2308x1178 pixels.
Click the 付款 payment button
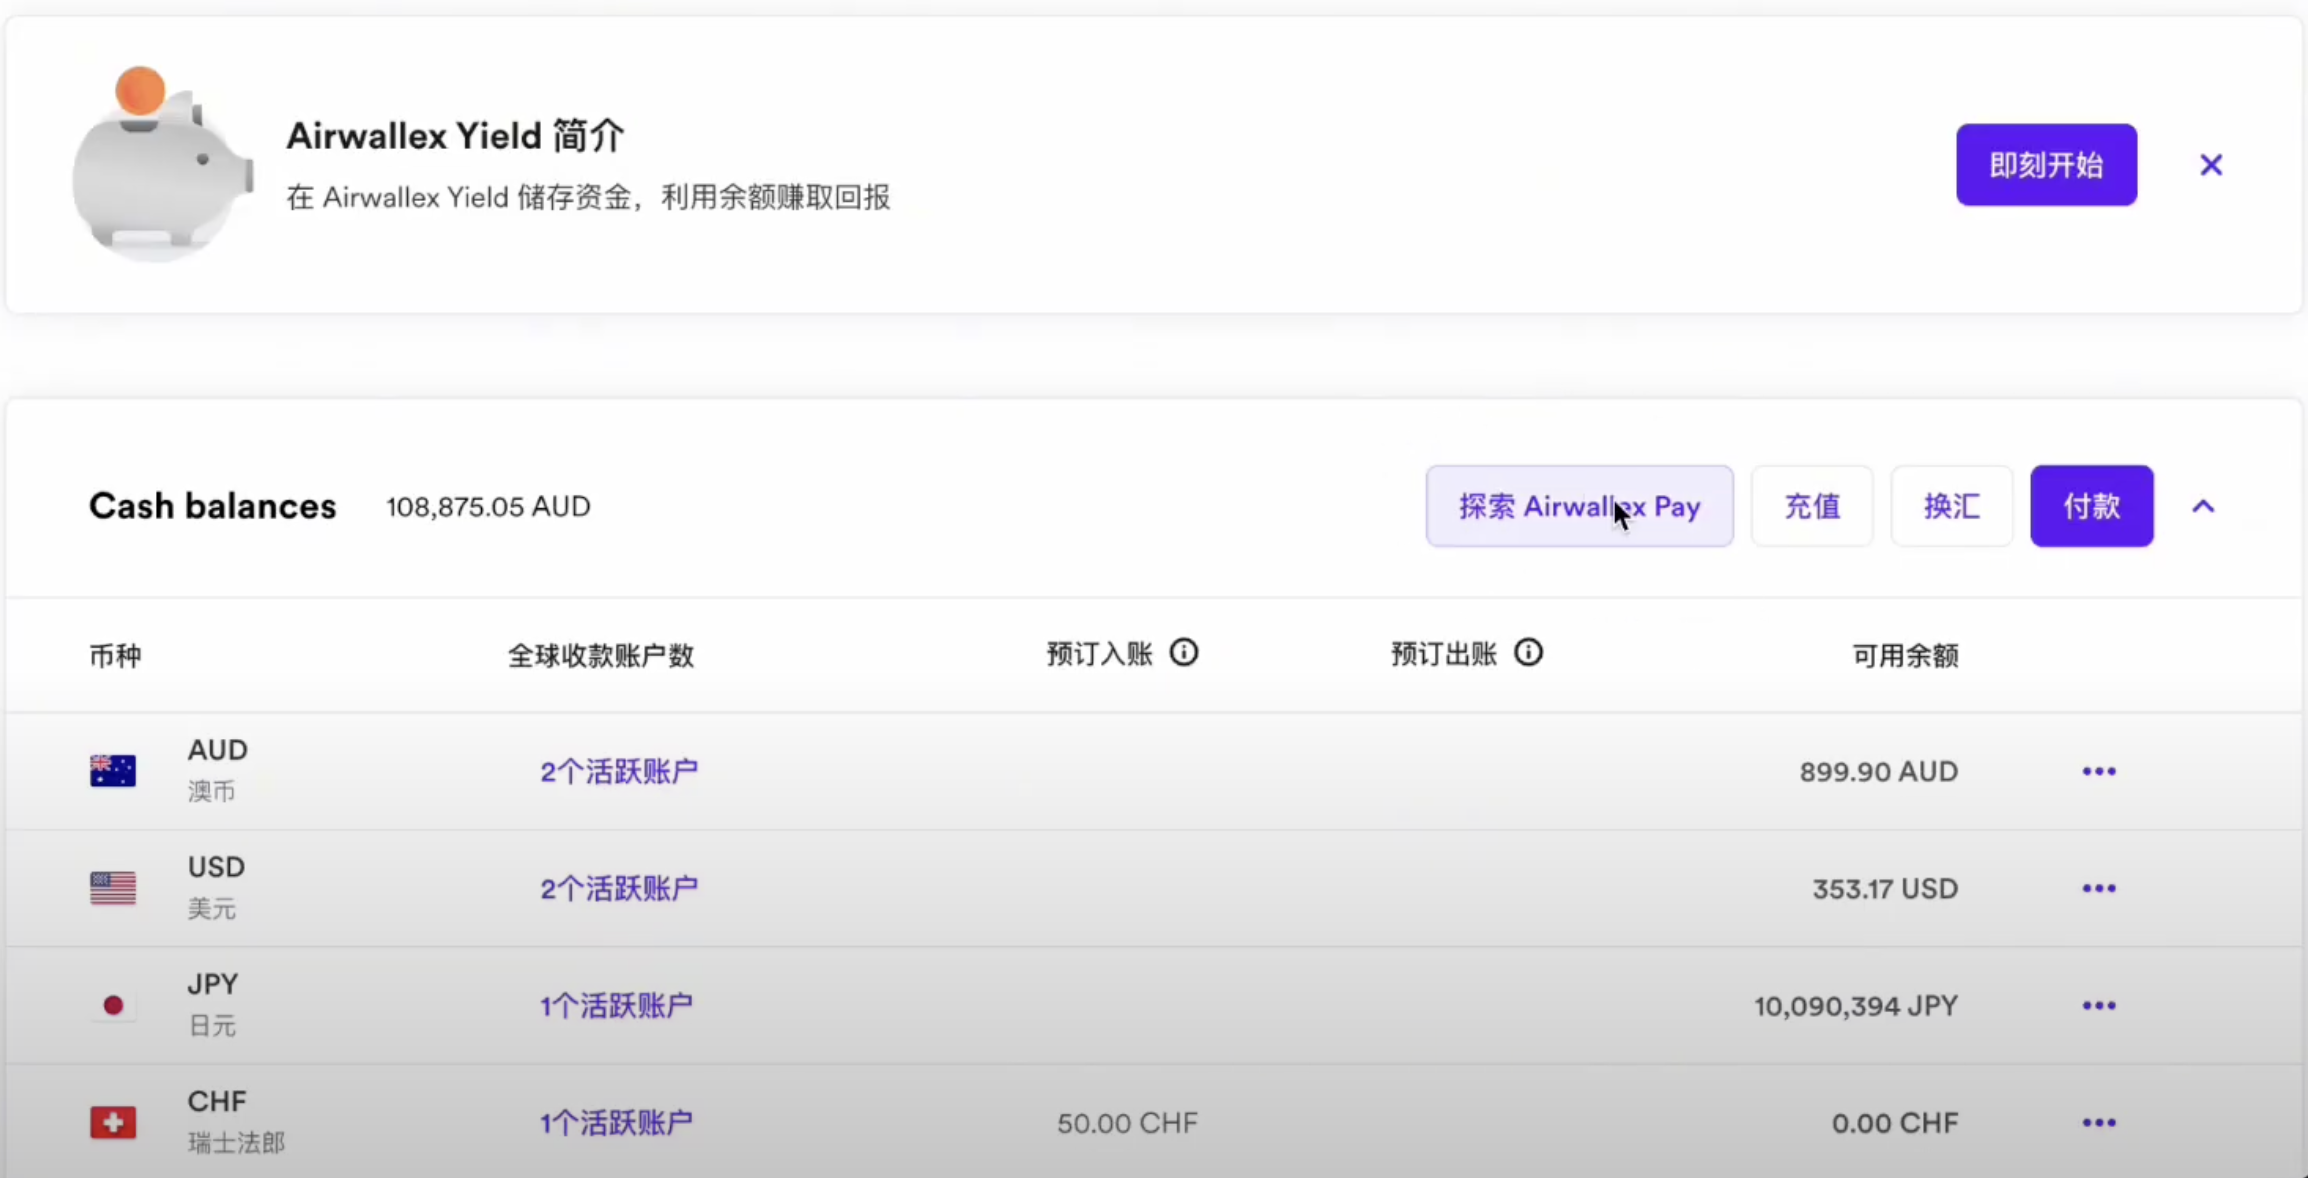point(2091,506)
